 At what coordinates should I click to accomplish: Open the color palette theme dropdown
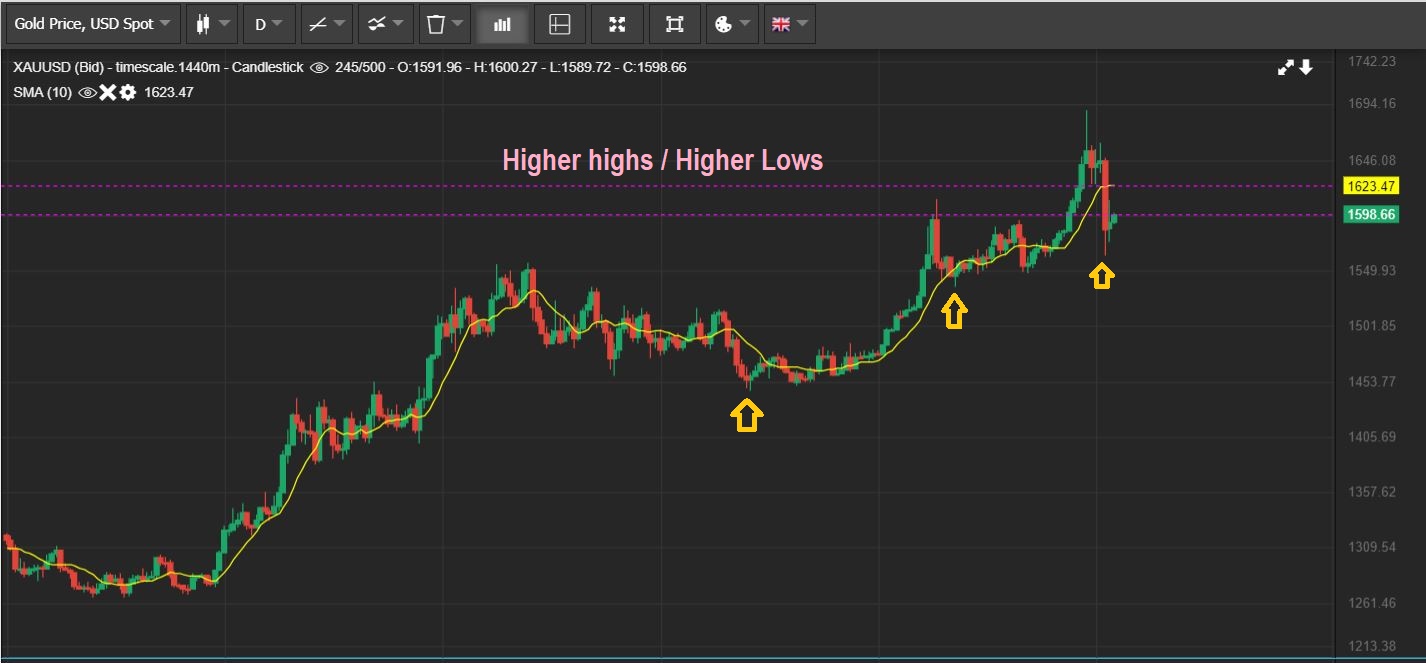click(731, 24)
